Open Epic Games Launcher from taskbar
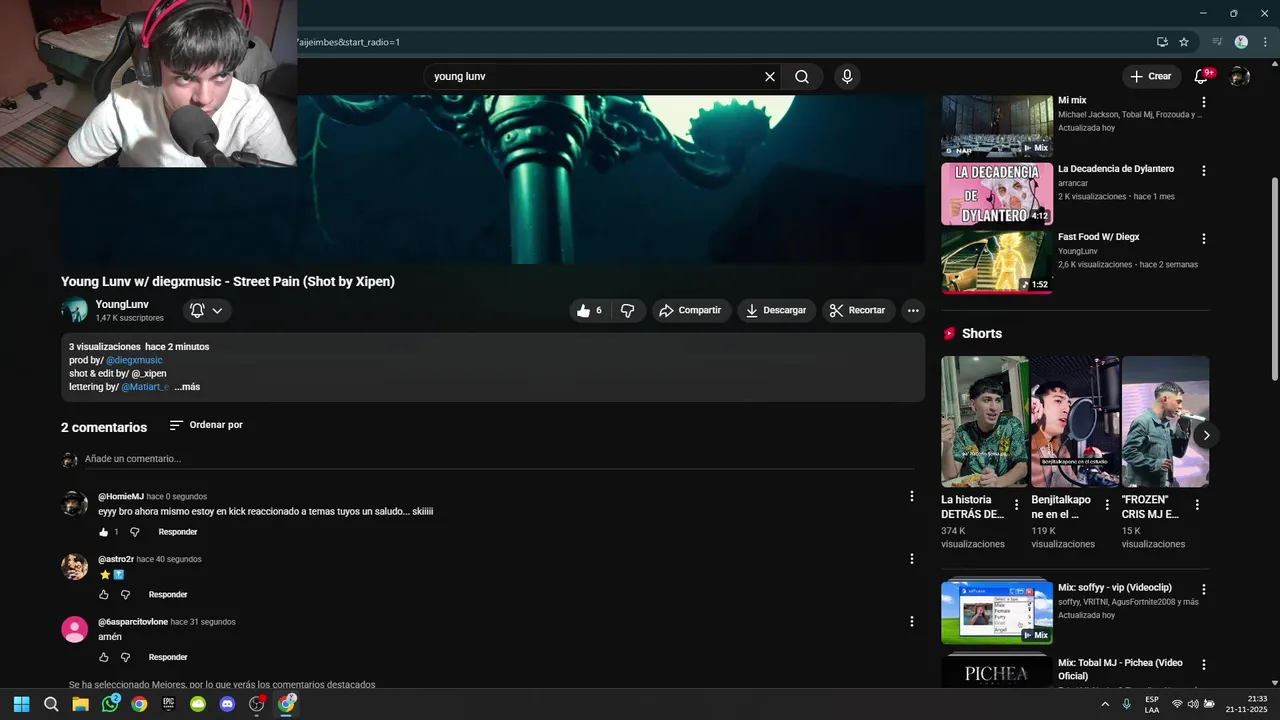This screenshot has height=720, width=1280. (x=169, y=704)
